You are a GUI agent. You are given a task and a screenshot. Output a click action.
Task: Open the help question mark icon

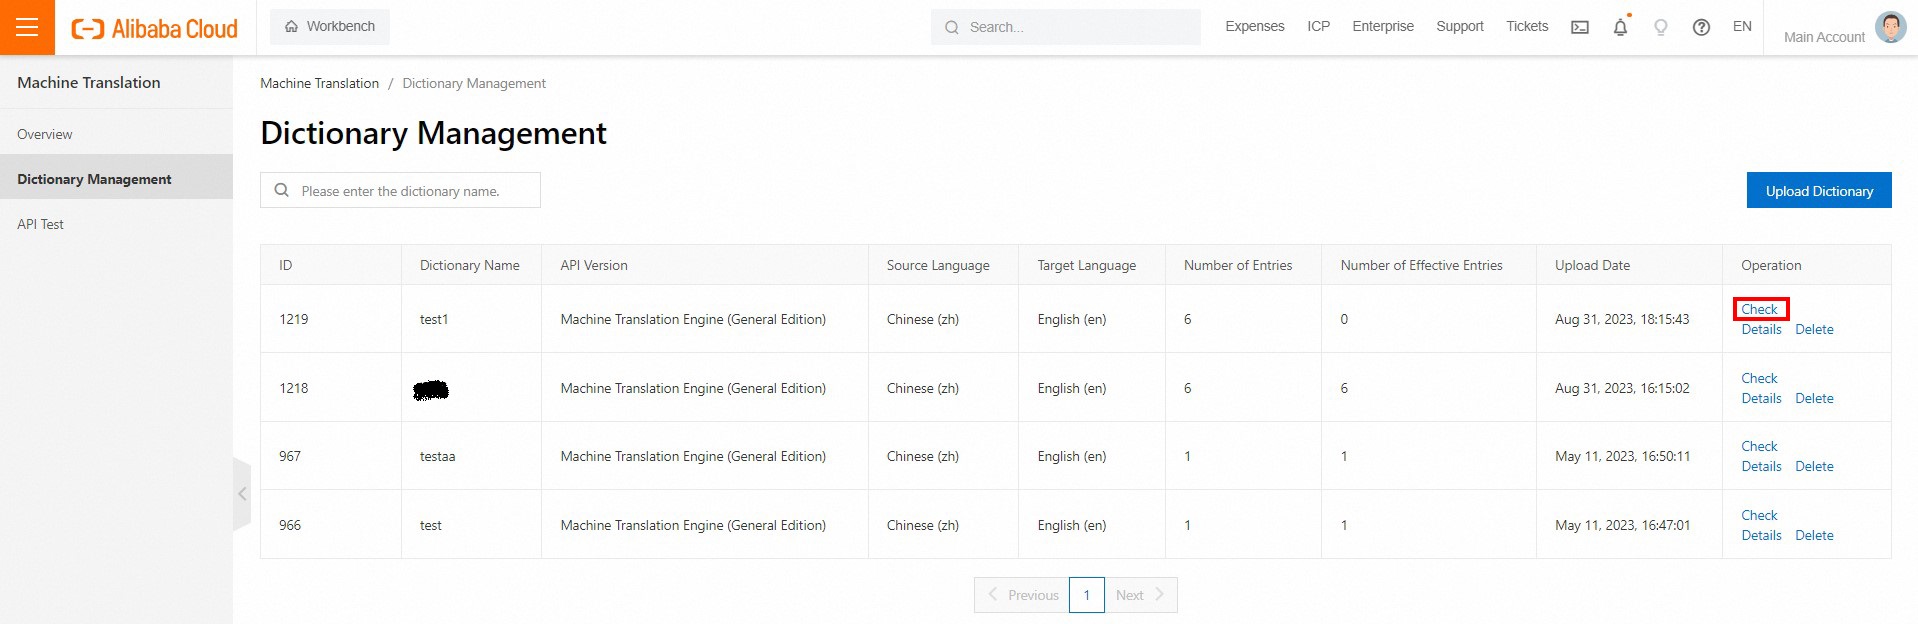(x=1701, y=27)
